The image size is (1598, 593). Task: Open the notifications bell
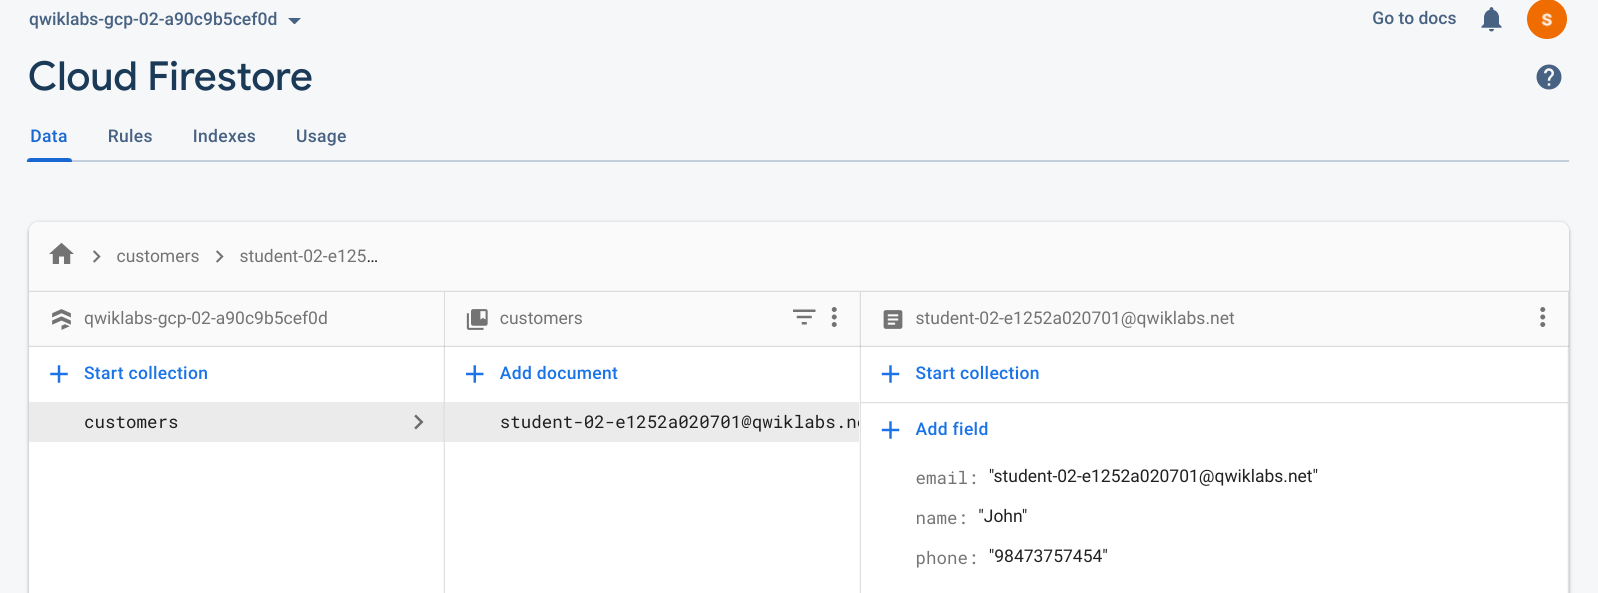[1491, 19]
